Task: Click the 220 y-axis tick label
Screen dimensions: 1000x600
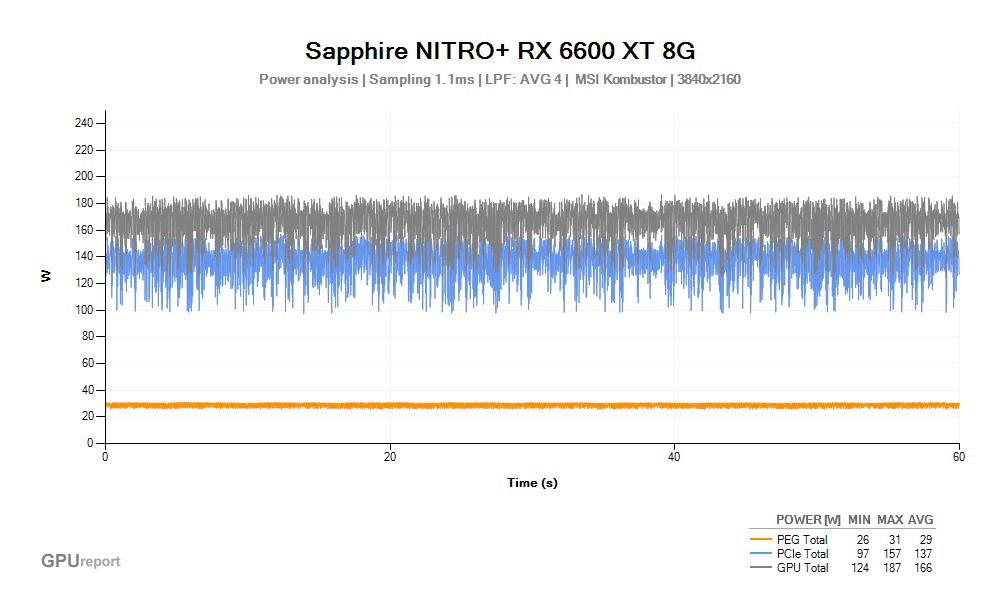Action: pos(84,150)
